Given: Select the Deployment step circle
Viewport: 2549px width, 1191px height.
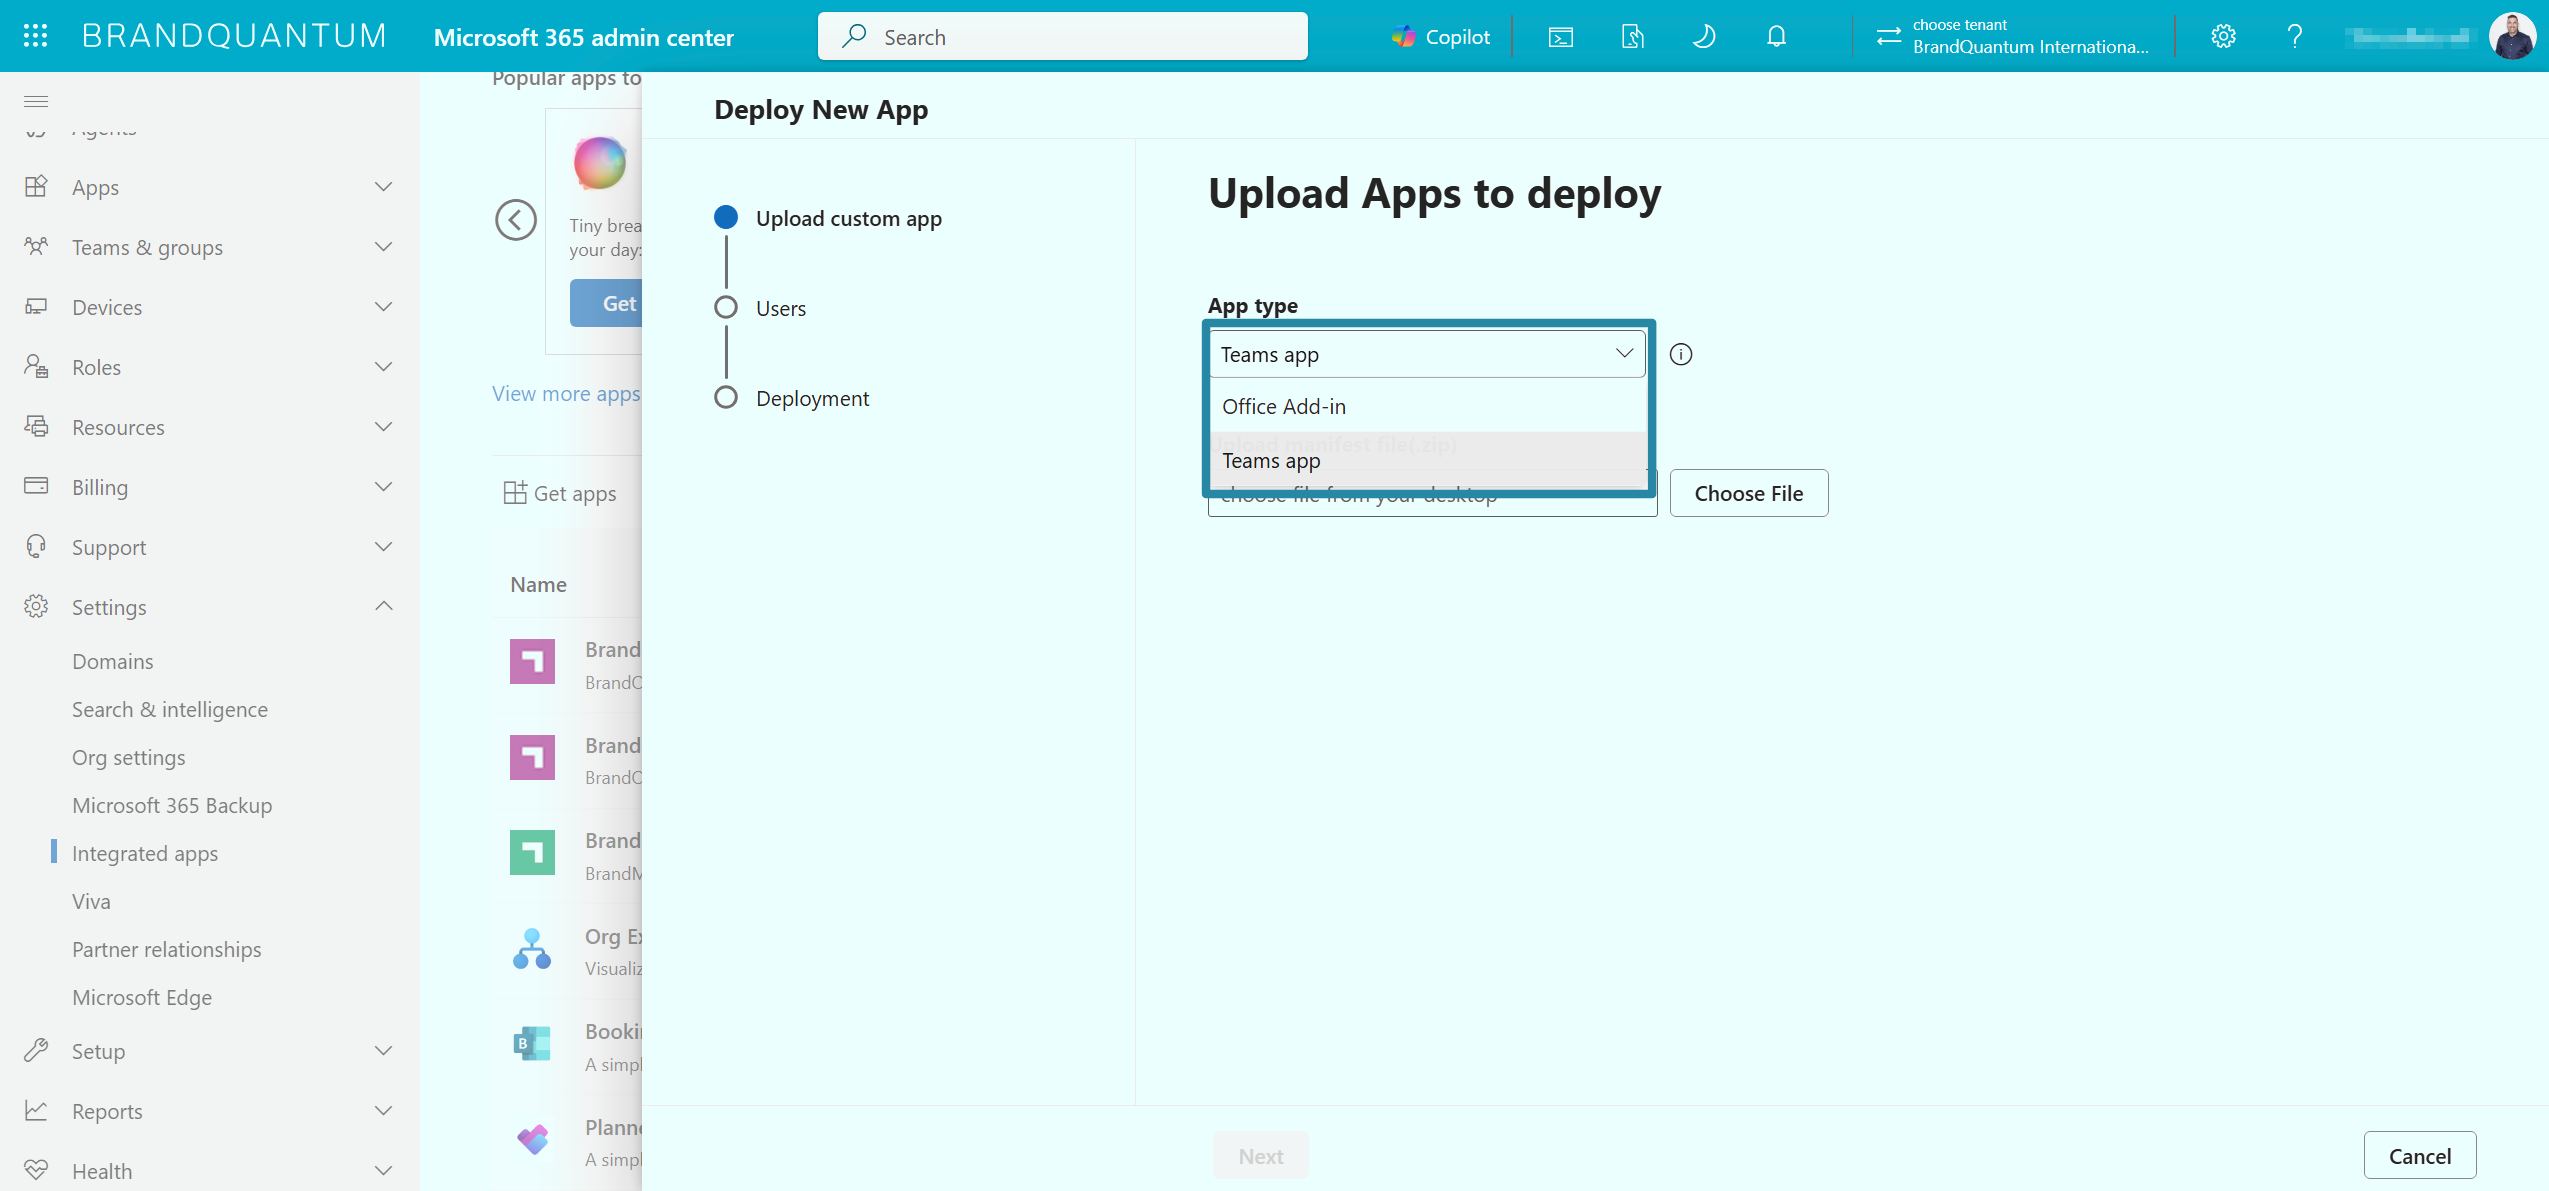Looking at the screenshot, I should pos(726,397).
